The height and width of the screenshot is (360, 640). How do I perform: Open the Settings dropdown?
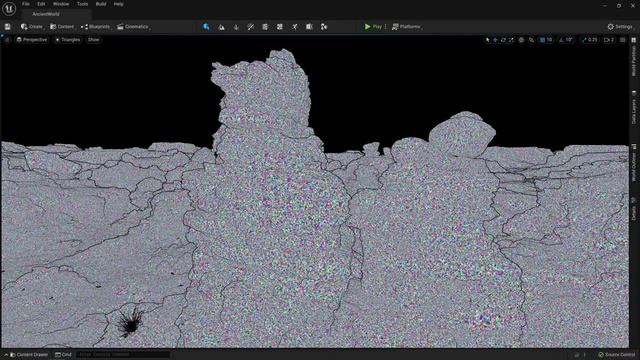coord(620,27)
